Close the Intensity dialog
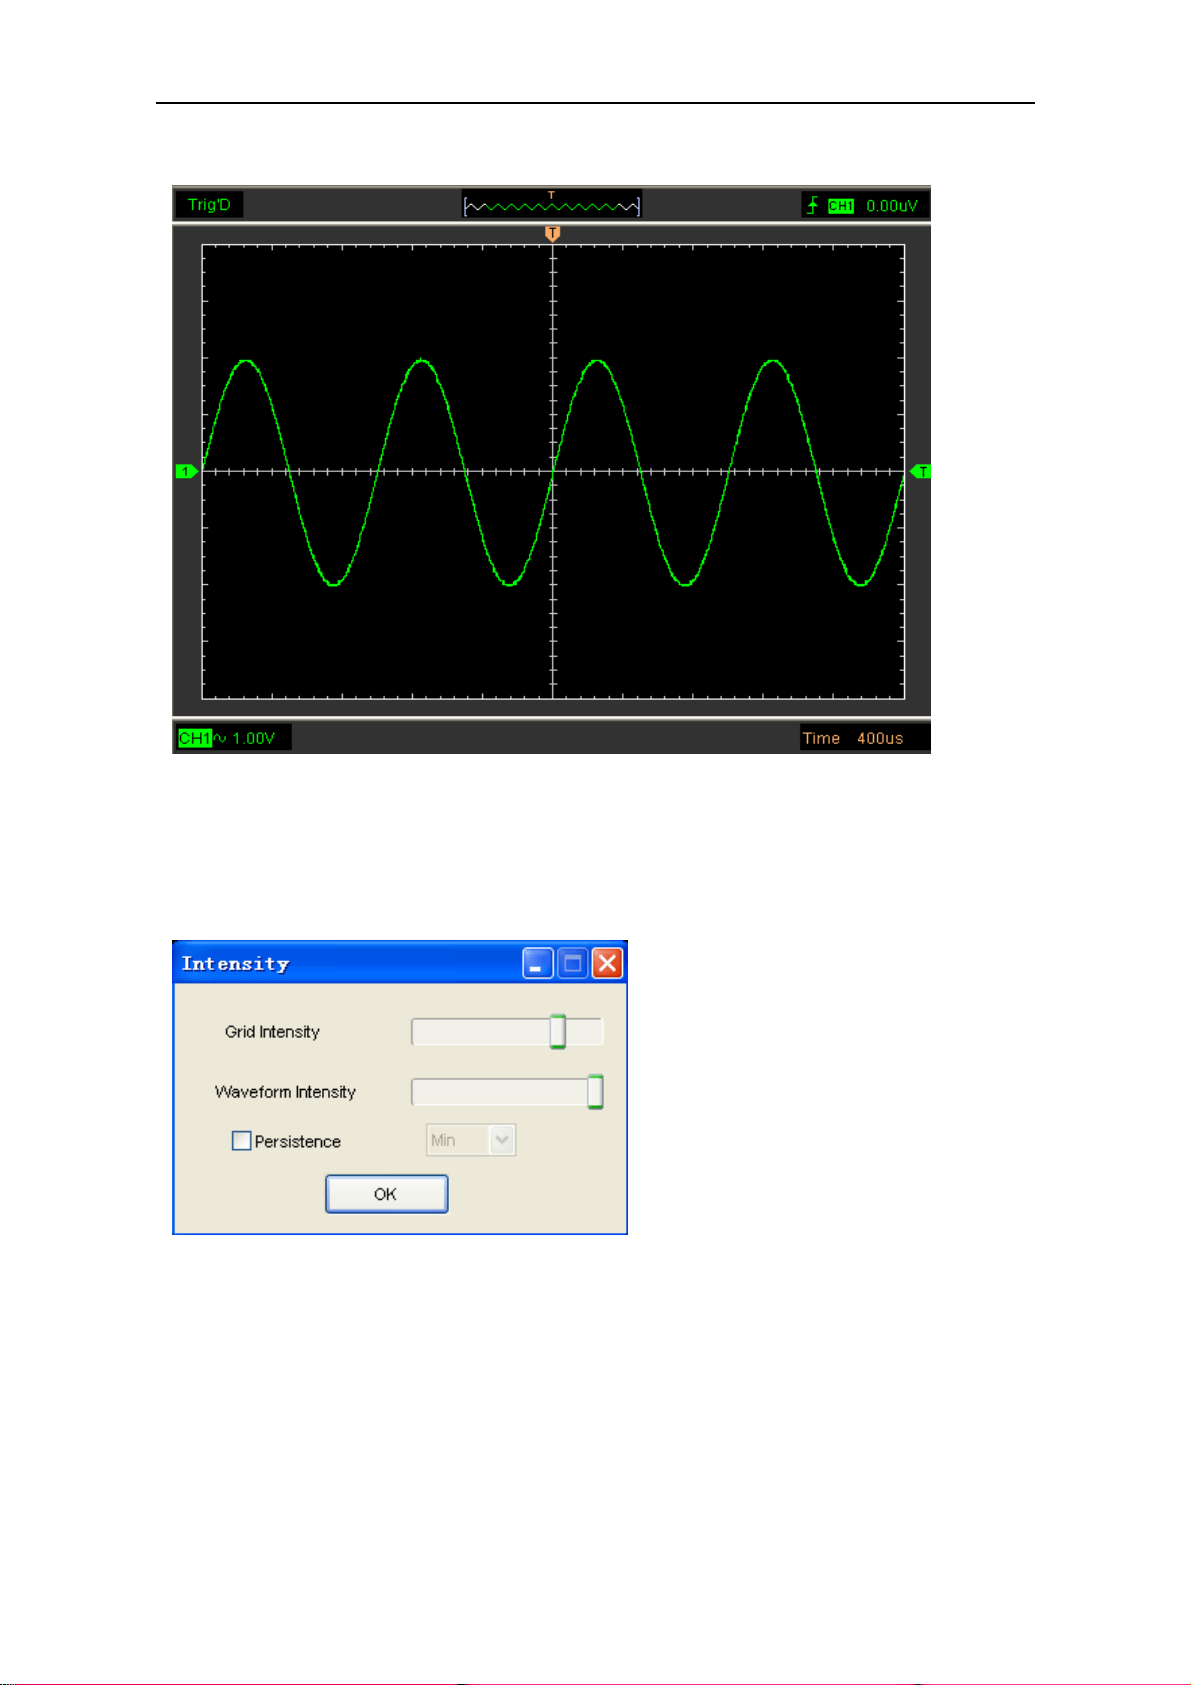The width and height of the screenshot is (1191, 1685). coord(607,964)
